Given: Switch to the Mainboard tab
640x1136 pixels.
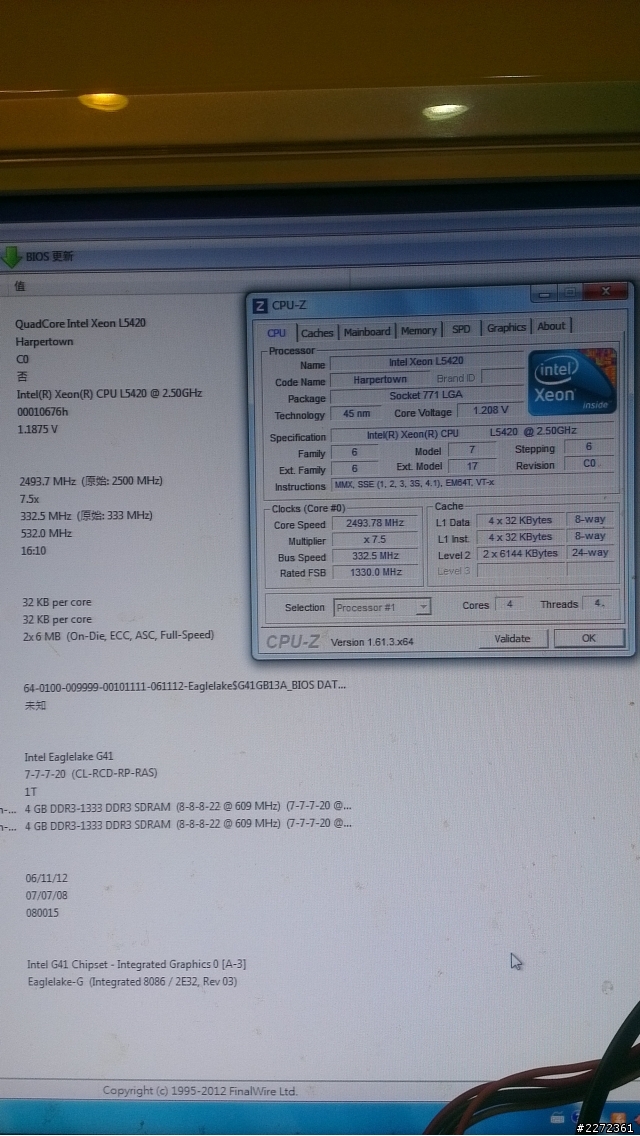Looking at the screenshot, I should [367, 331].
